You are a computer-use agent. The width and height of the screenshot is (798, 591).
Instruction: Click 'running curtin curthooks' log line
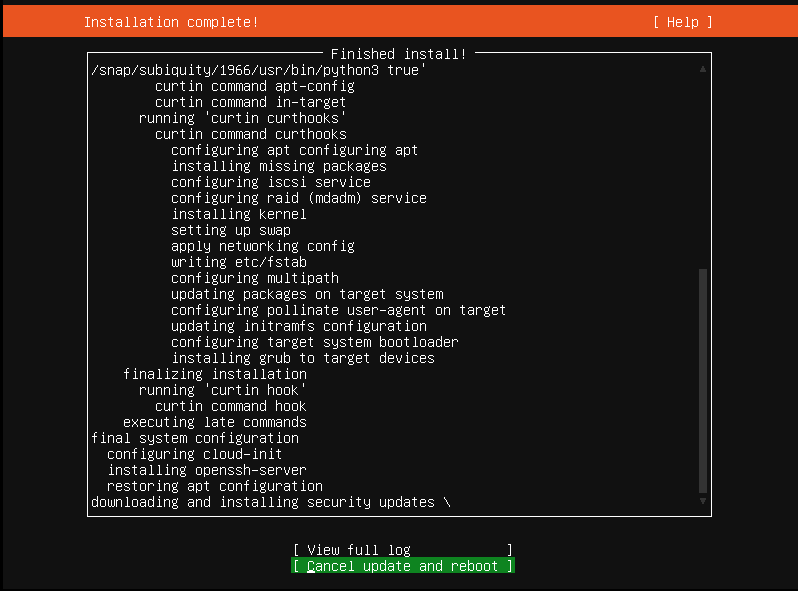coord(243,118)
